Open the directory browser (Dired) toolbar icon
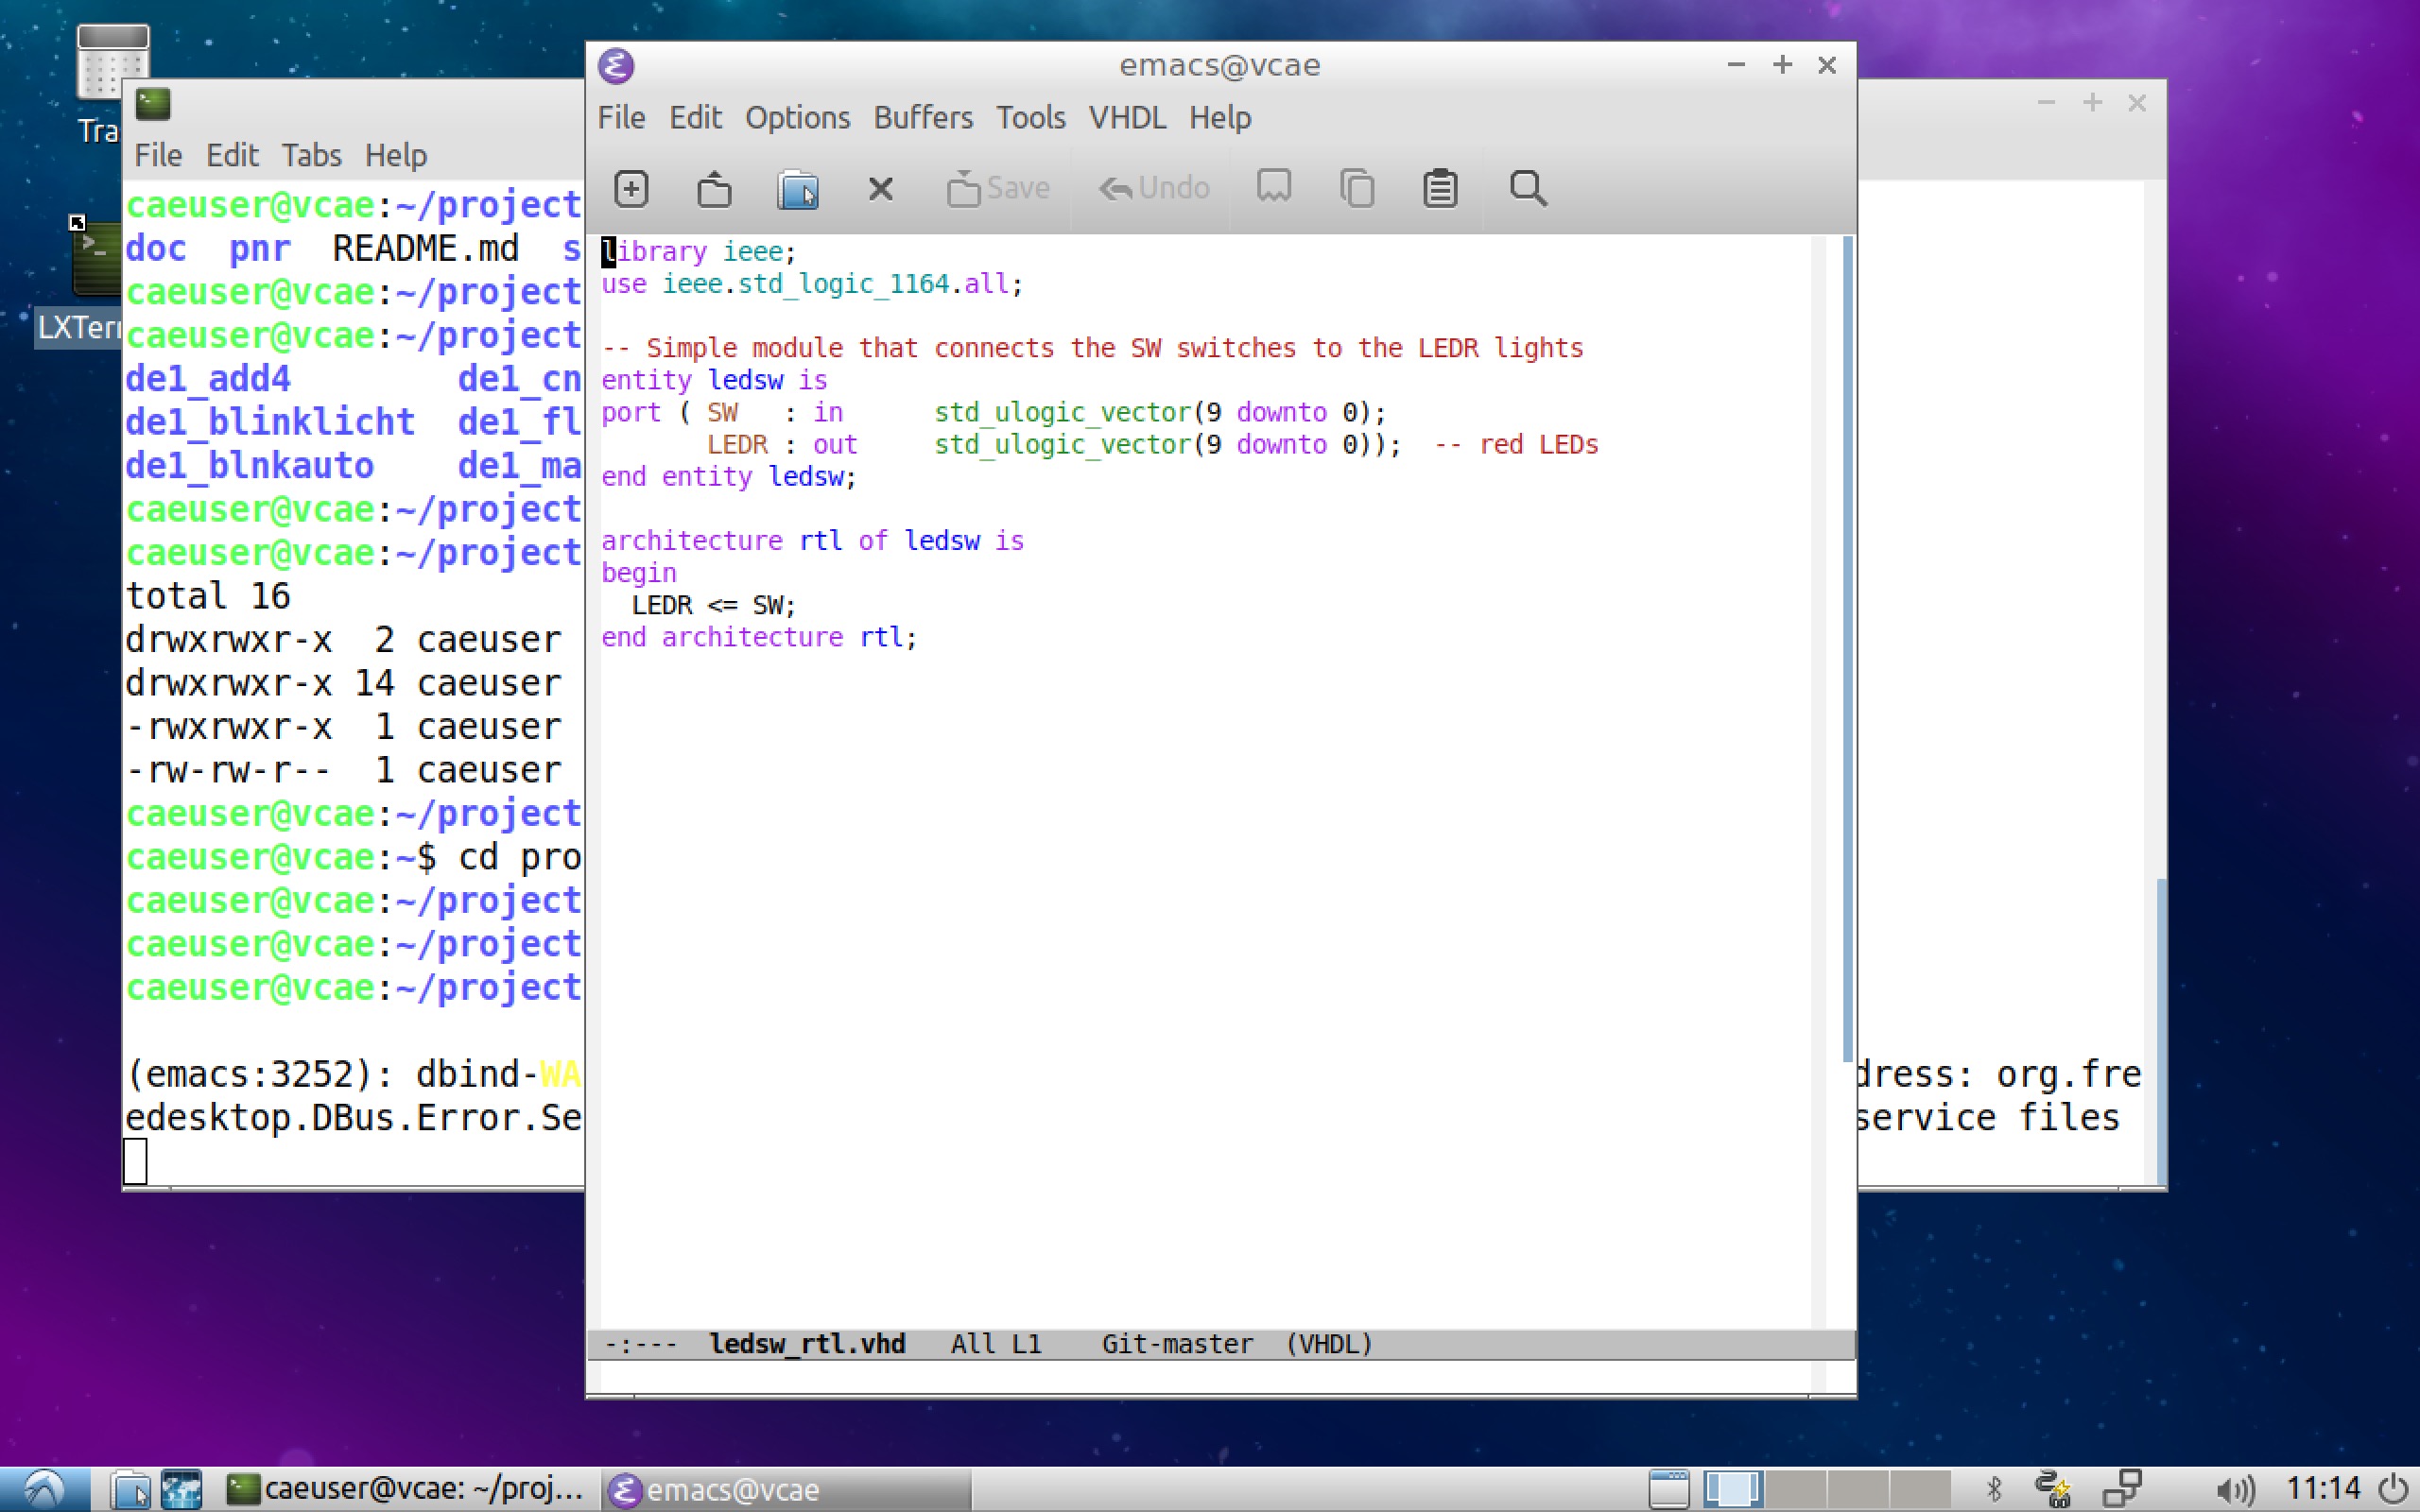Image resolution: width=2420 pixels, height=1512 pixels. tap(798, 188)
